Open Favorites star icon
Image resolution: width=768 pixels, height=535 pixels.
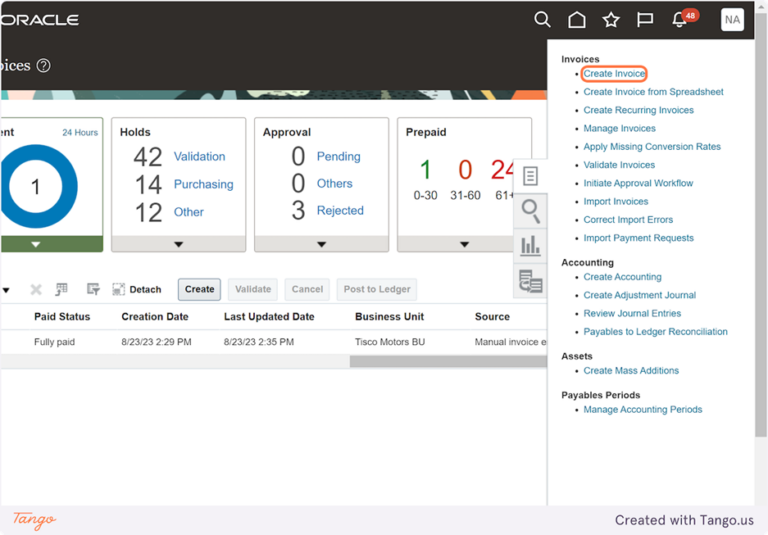coord(611,20)
